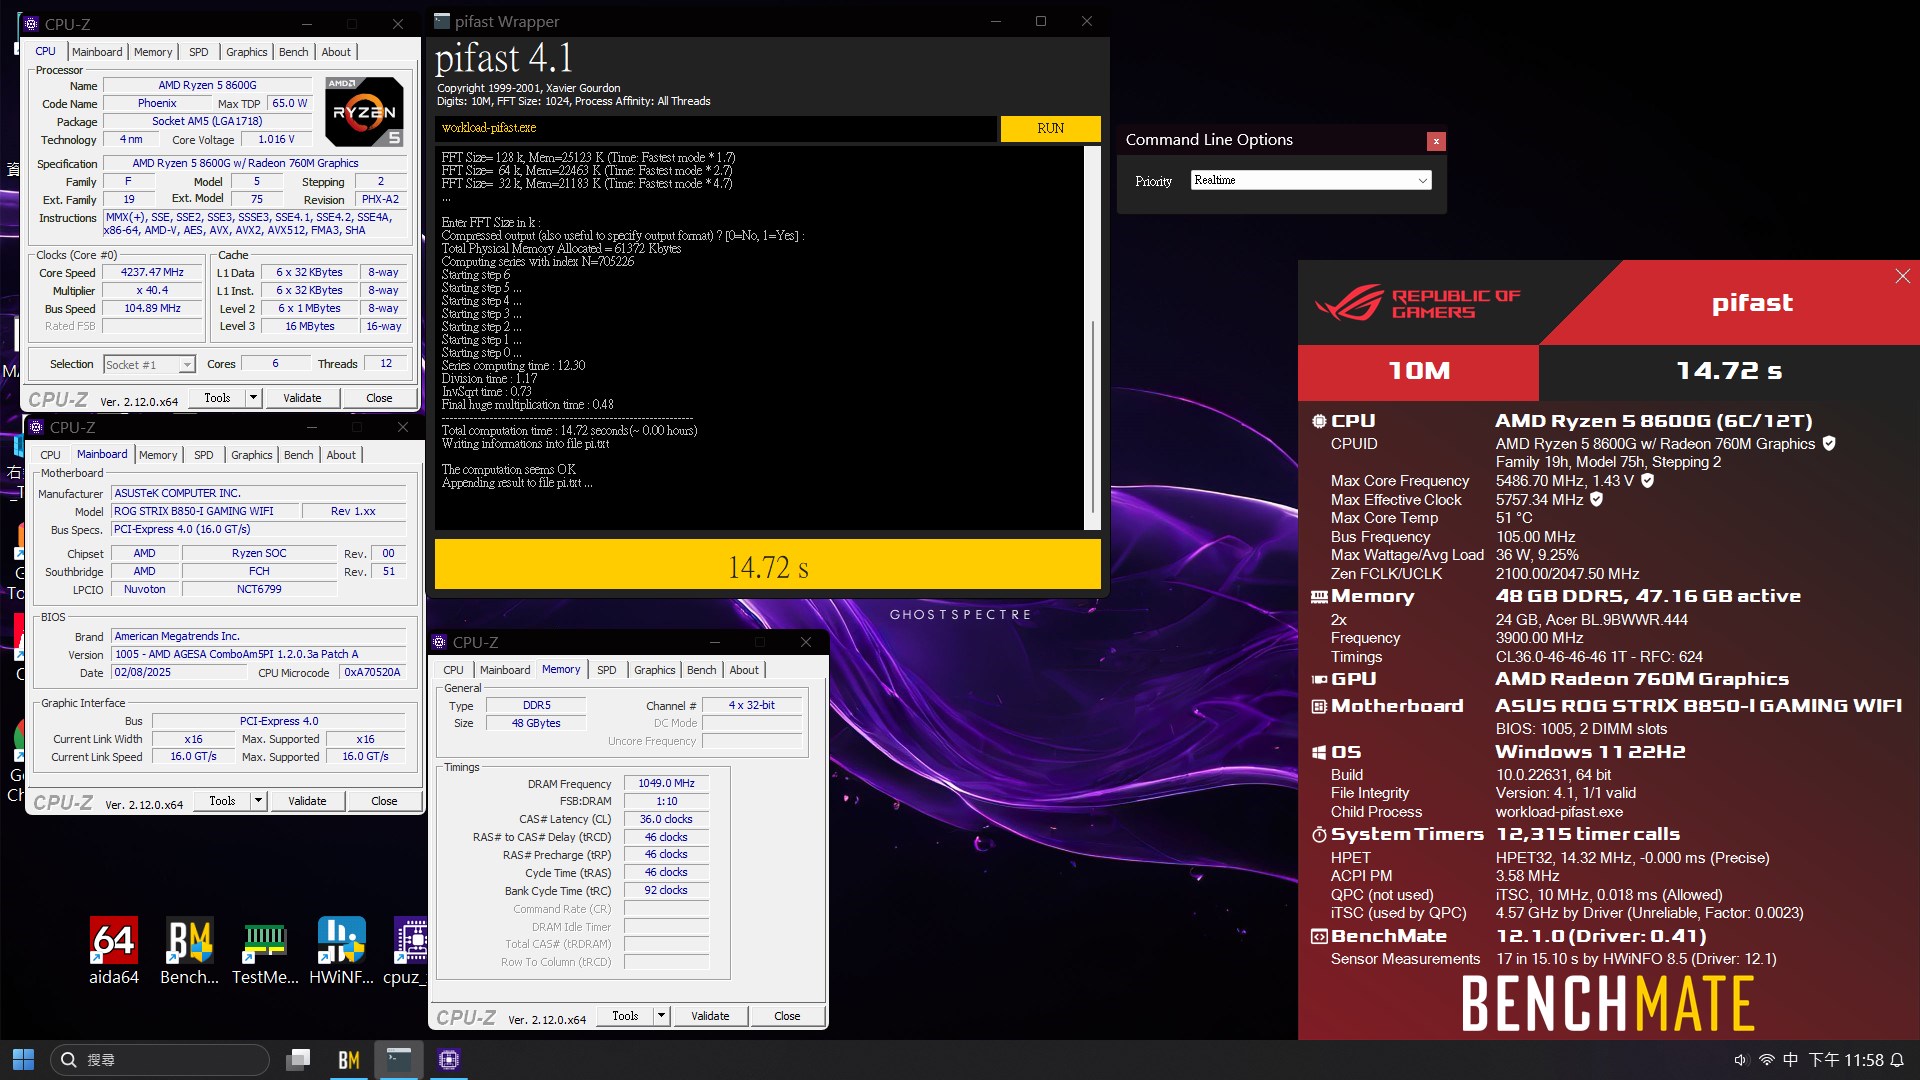1920x1080 pixels.
Task: Open notification bell in taskbar
Action: (1897, 1060)
